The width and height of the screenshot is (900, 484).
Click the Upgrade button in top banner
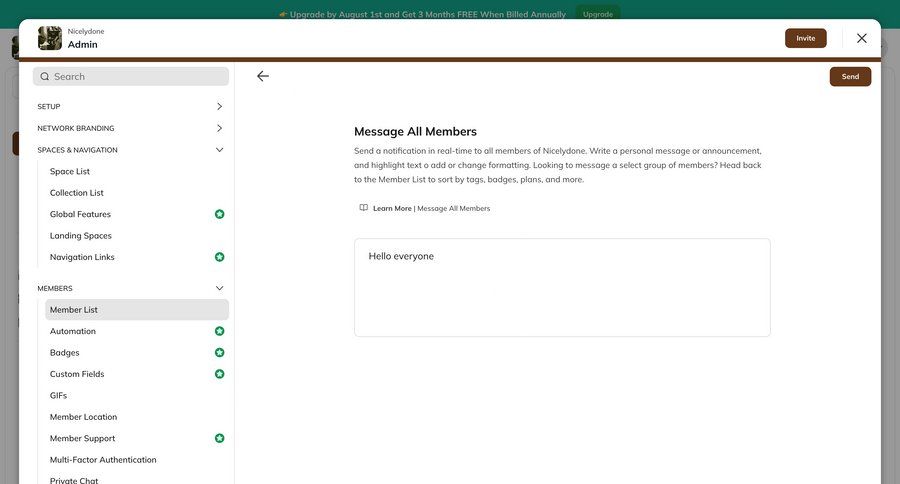tap(598, 14)
